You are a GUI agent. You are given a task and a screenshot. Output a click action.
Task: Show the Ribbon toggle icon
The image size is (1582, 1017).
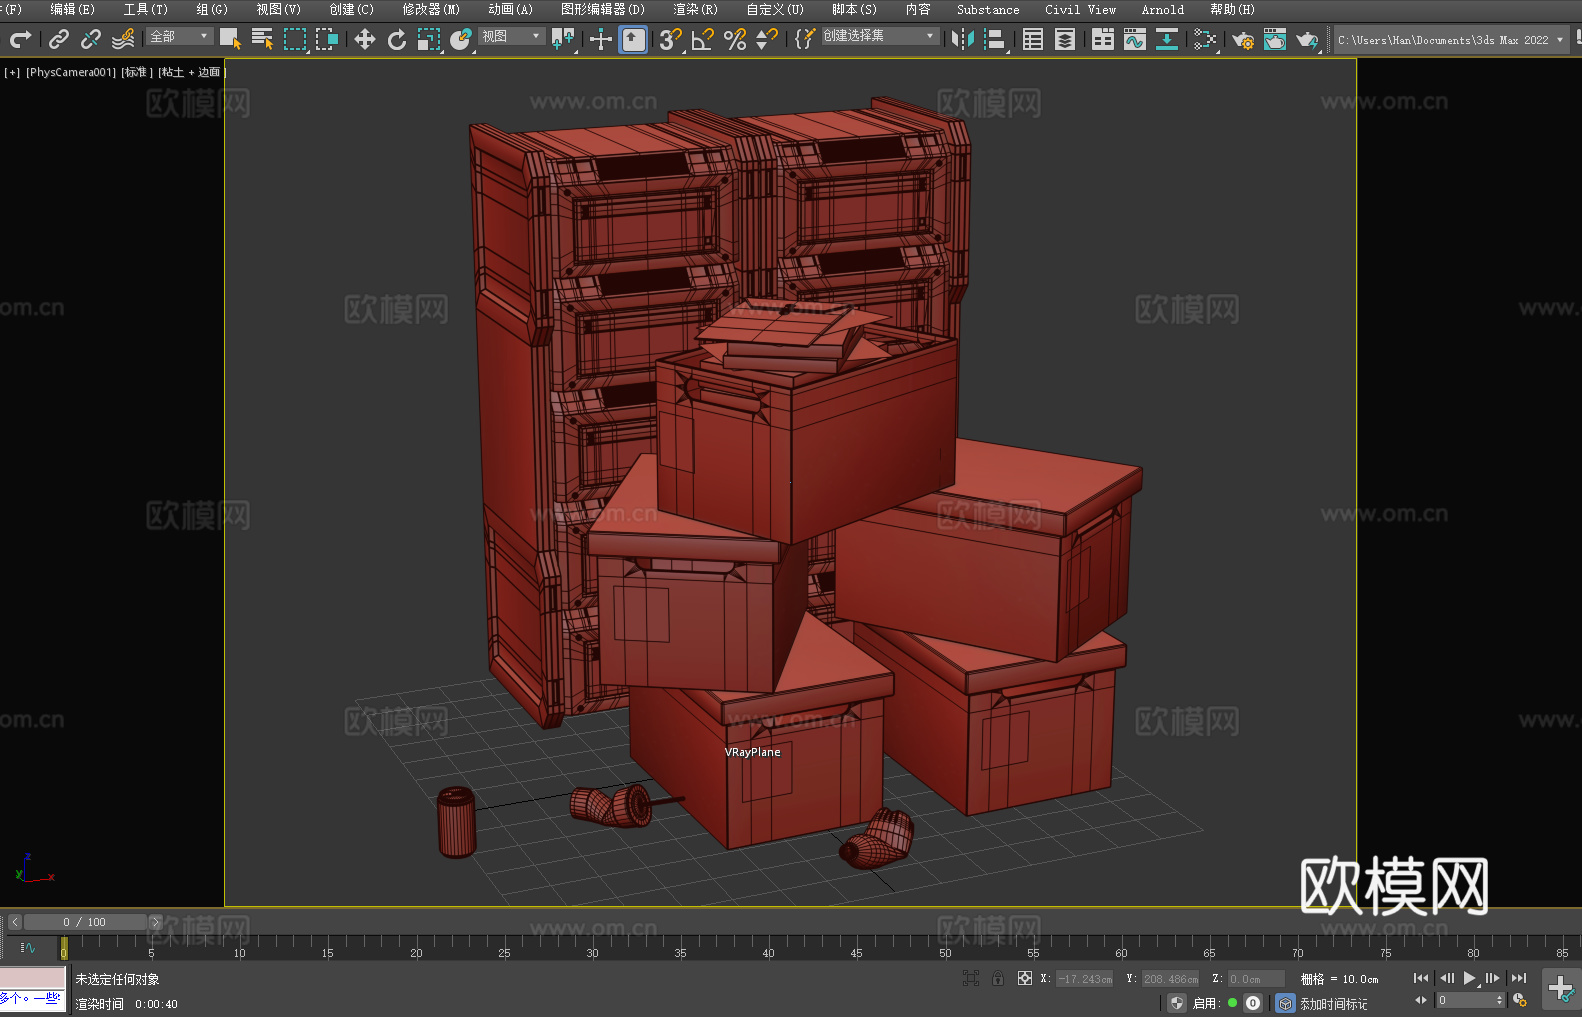[1103, 39]
